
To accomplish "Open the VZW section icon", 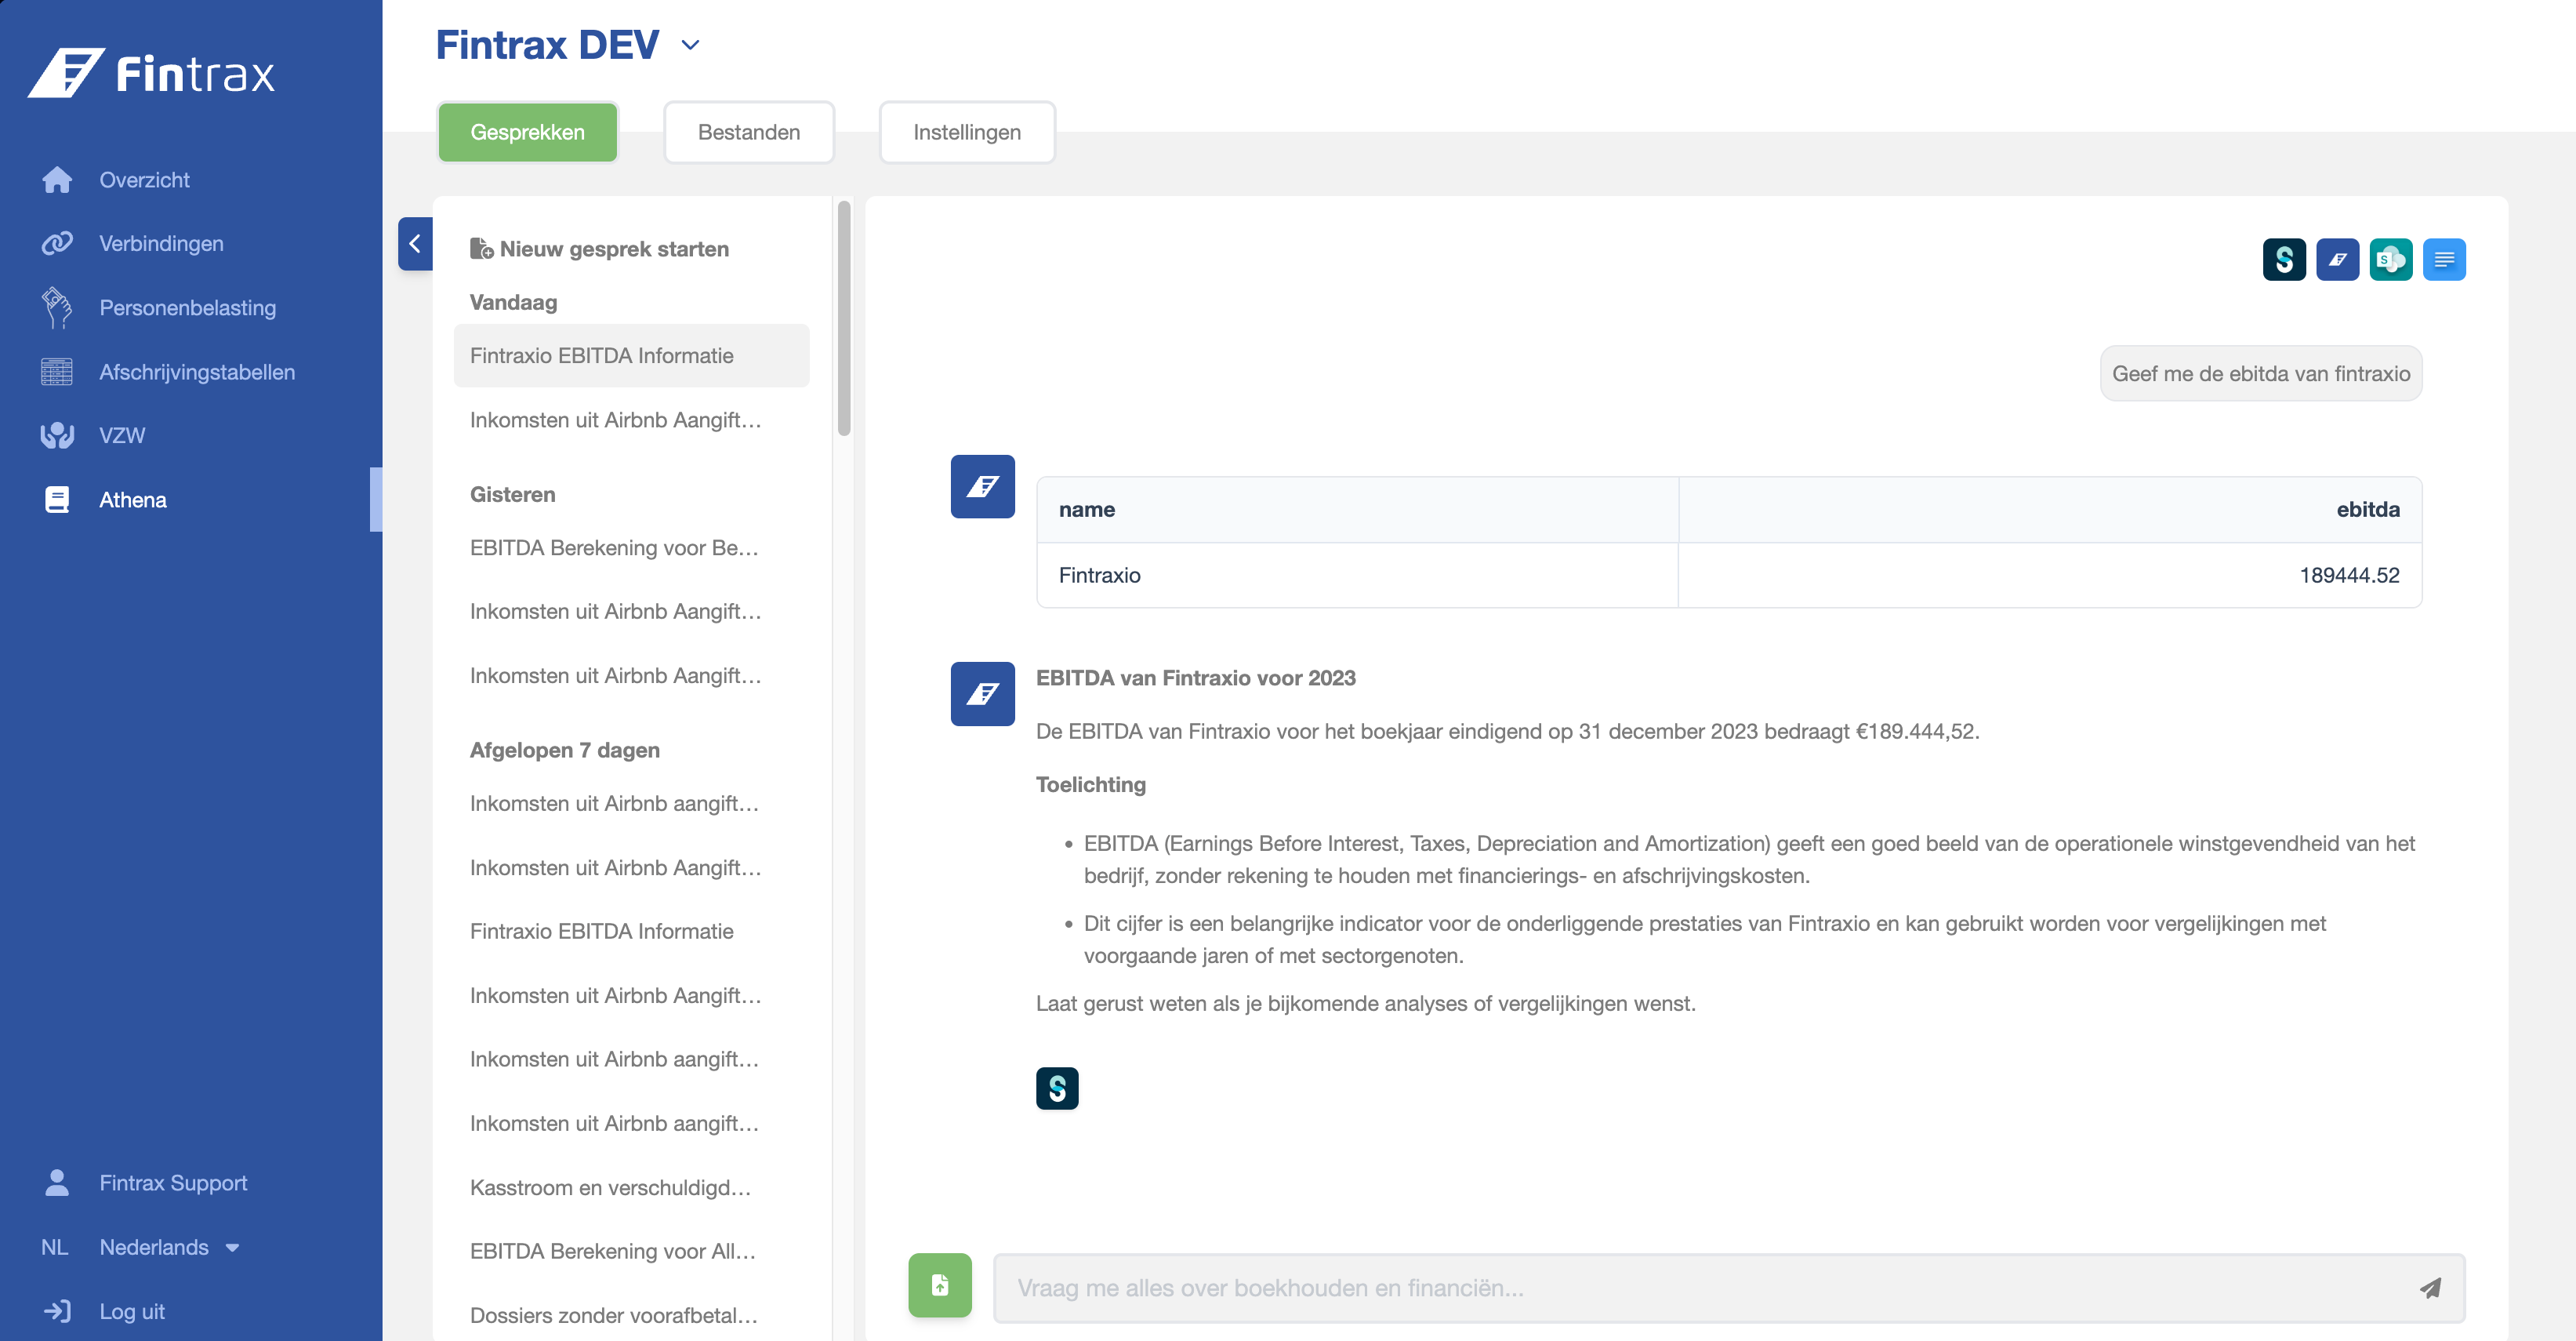I will (x=57, y=435).
